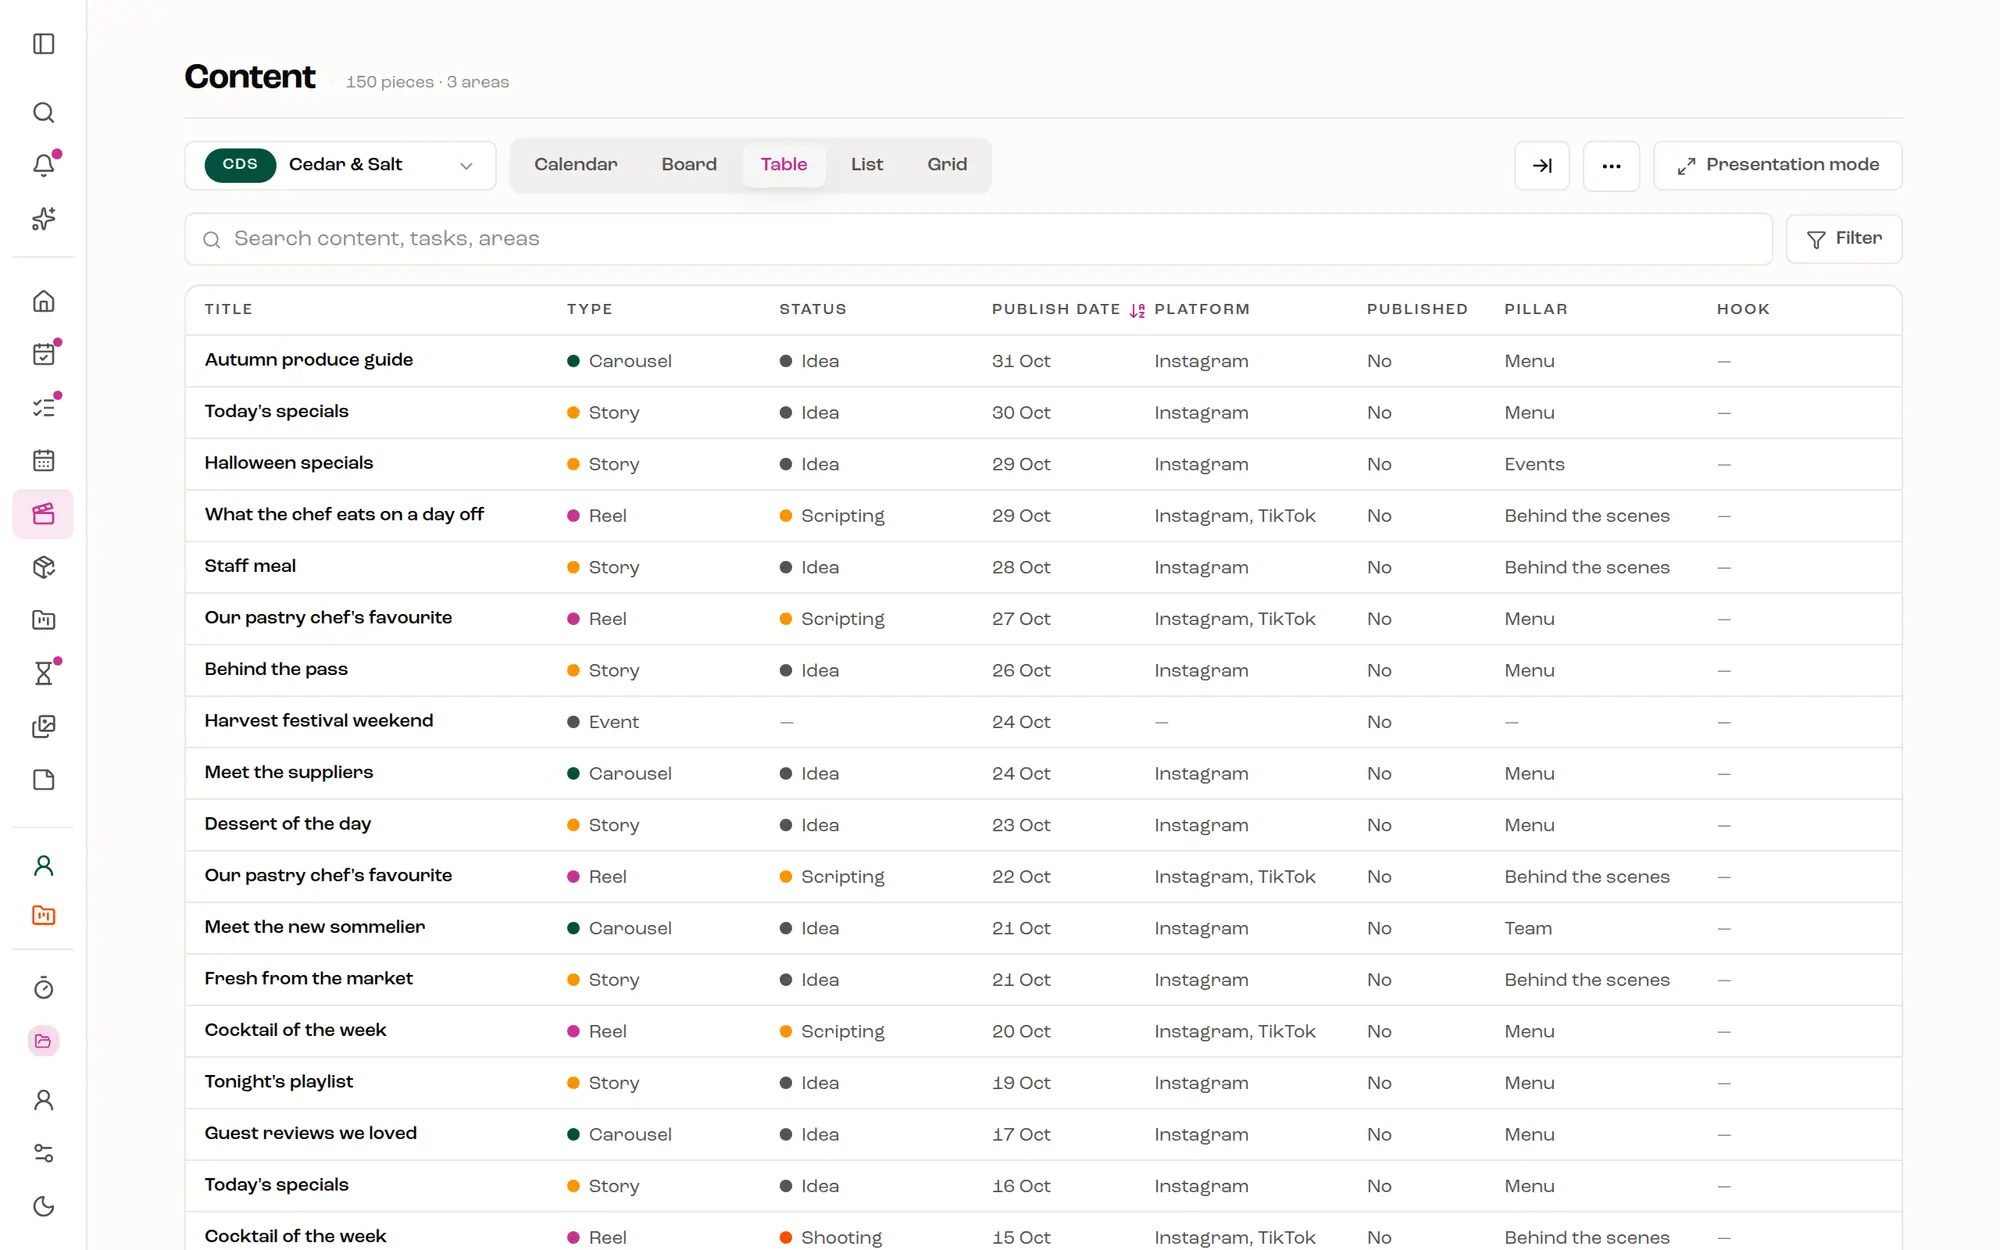Switch to the Calendar view tab
The height and width of the screenshot is (1250, 2000).
(576, 165)
